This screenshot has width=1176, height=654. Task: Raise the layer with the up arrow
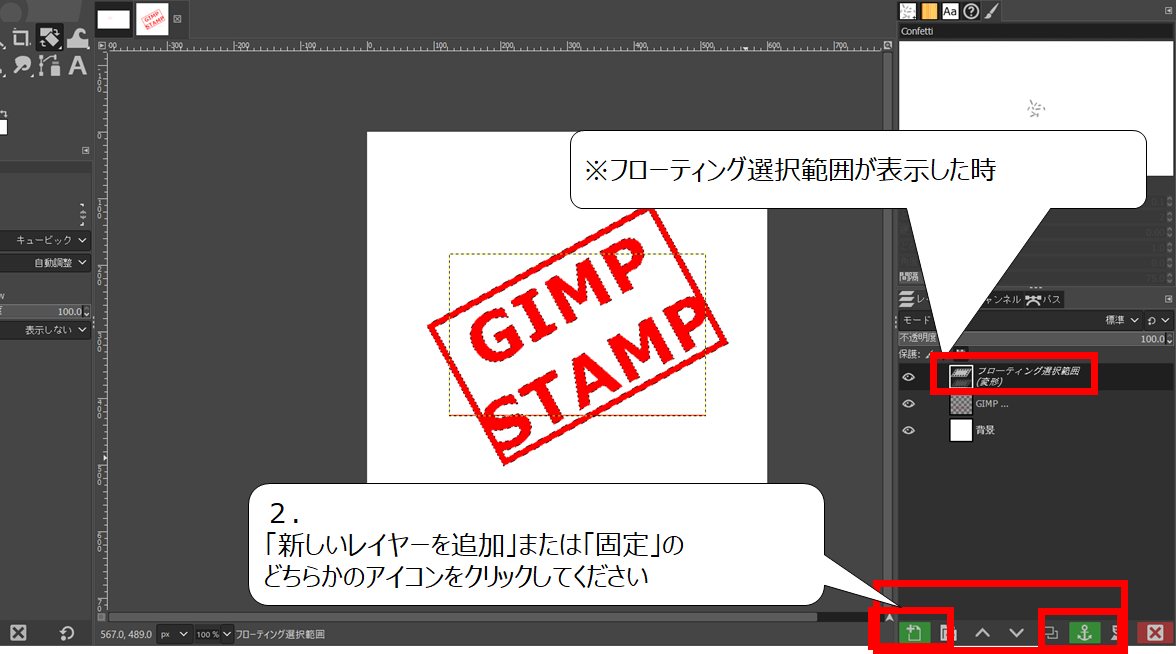tap(982, 633)
